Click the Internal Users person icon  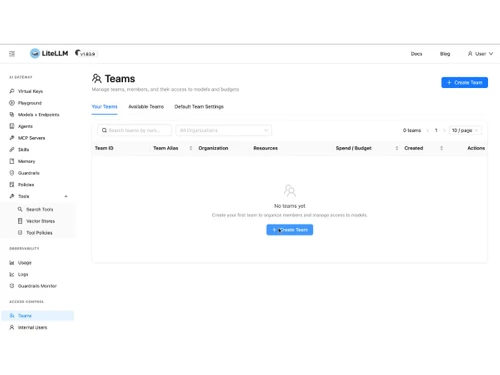[x=12, y=327]
